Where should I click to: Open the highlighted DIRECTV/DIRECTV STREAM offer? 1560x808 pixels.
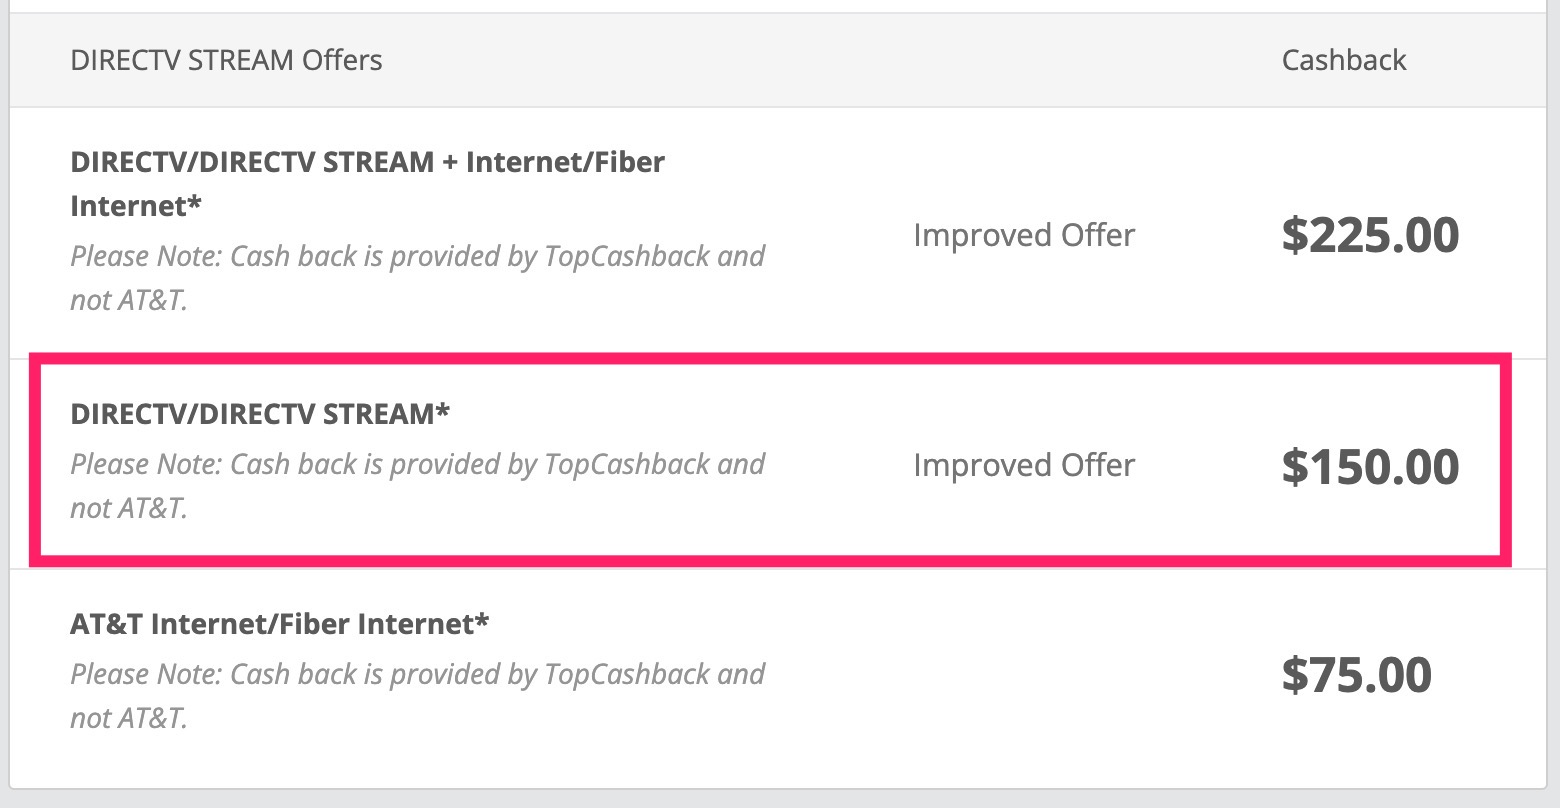258,413
